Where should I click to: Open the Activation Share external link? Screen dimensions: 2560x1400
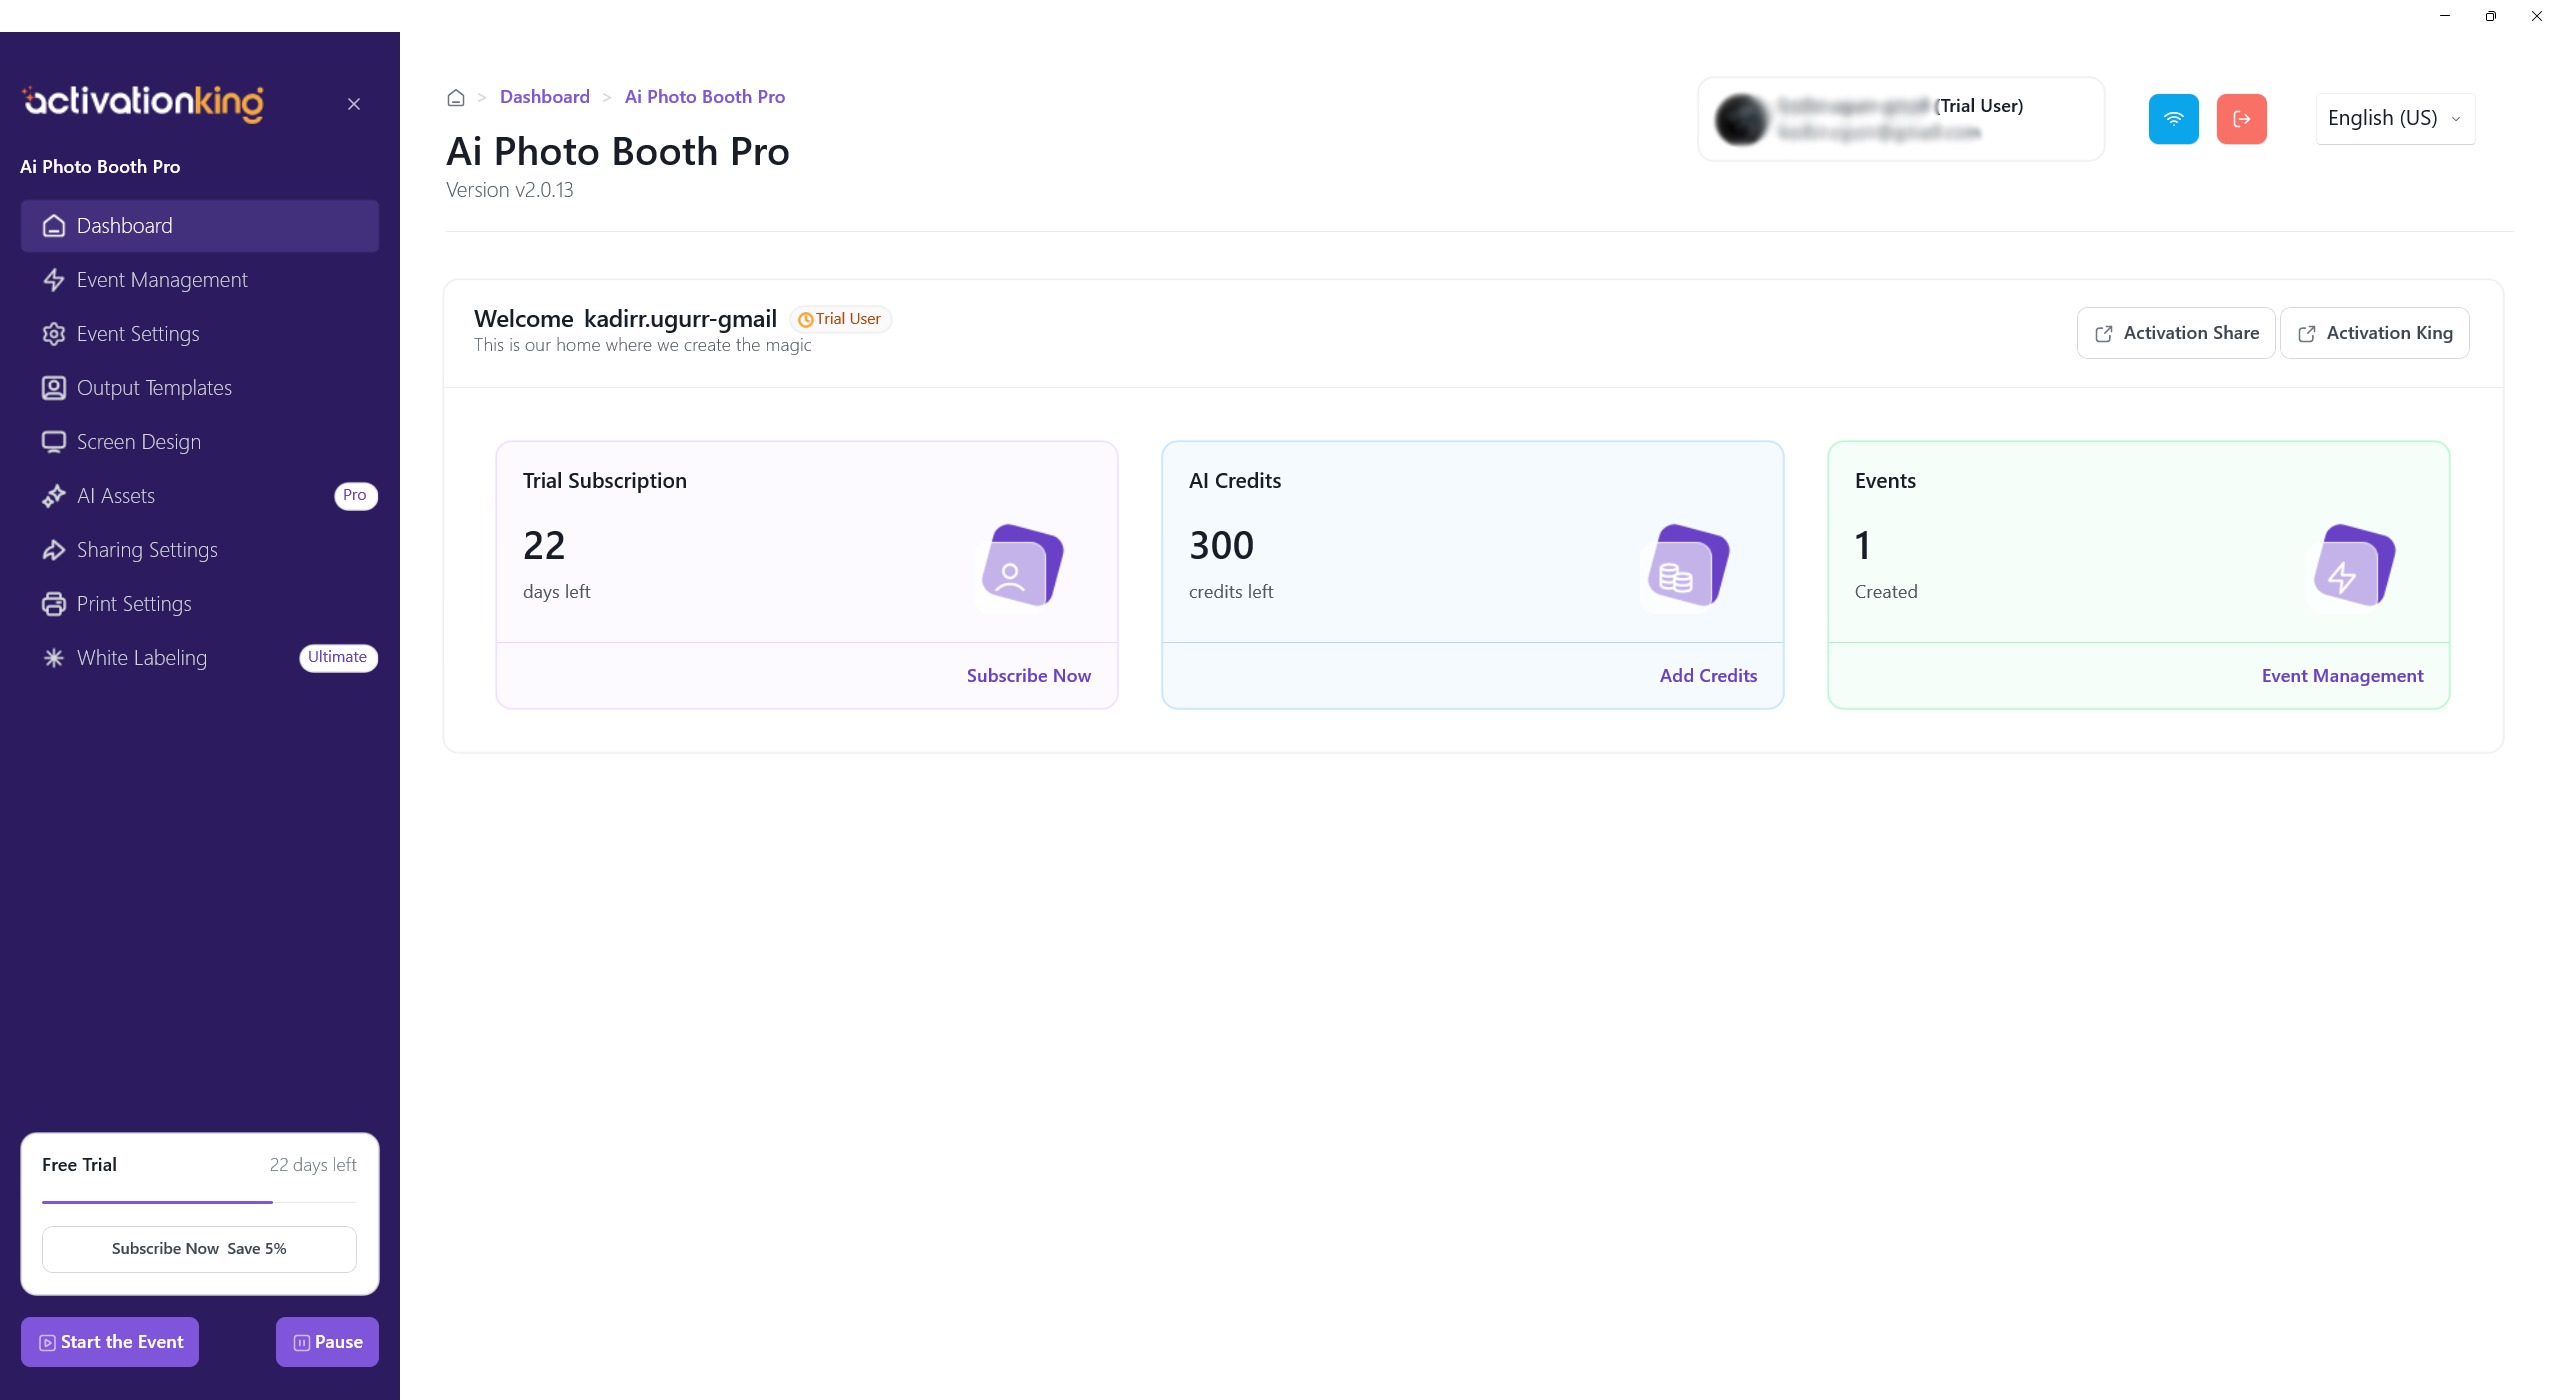pos(2175,333)
